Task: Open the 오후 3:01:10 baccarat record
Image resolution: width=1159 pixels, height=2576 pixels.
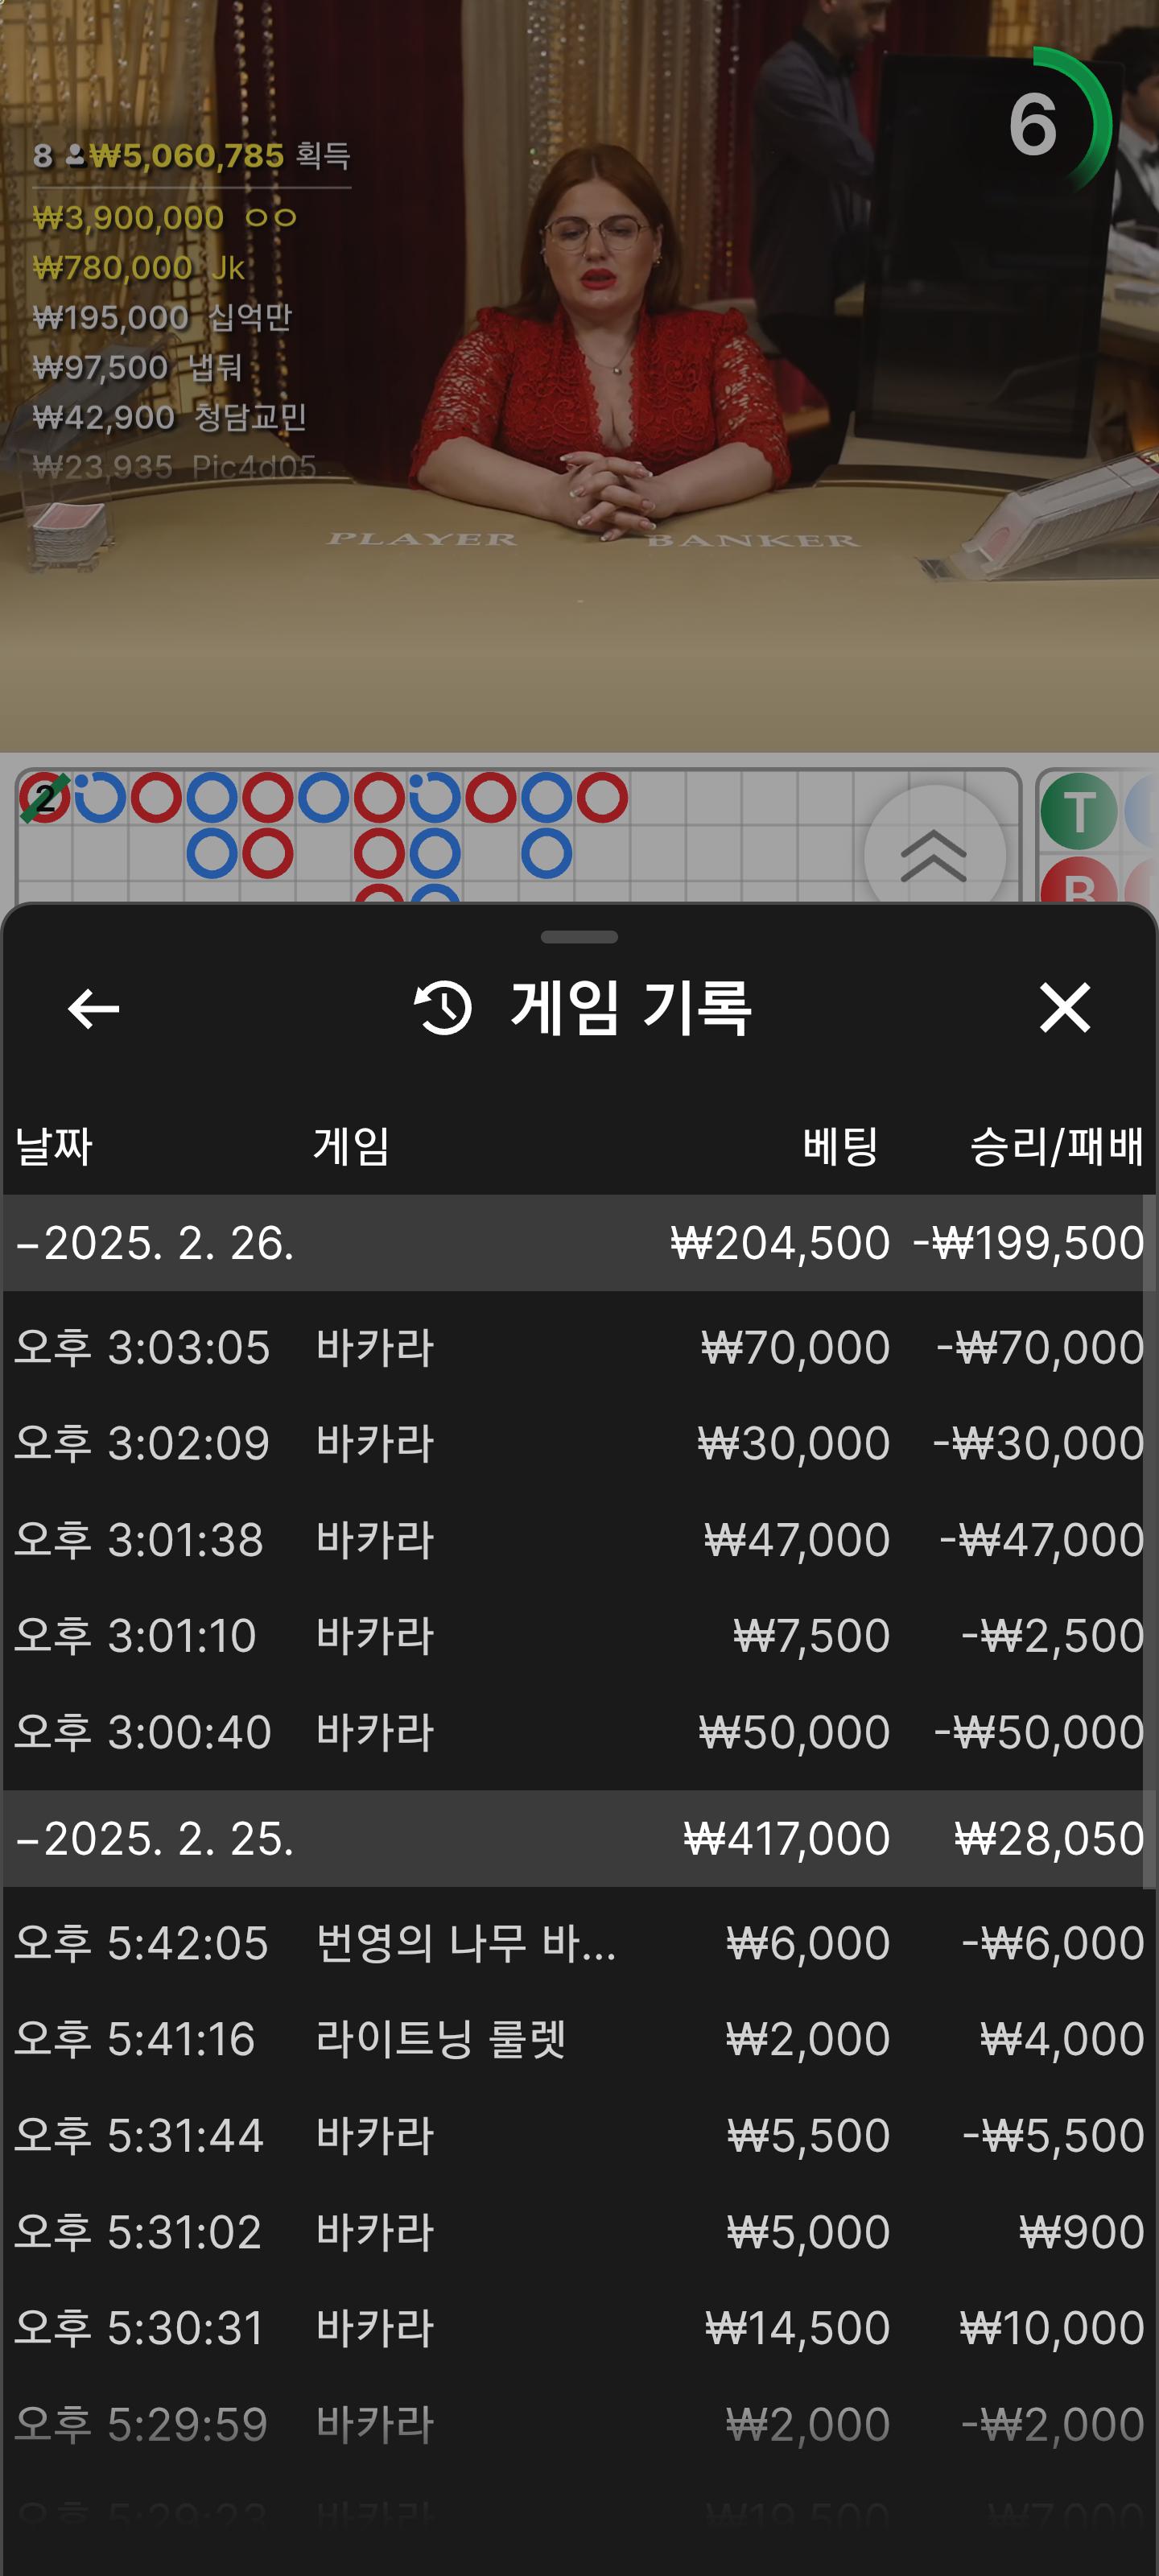Action: pyautogui.click(x=579, y=1635)
